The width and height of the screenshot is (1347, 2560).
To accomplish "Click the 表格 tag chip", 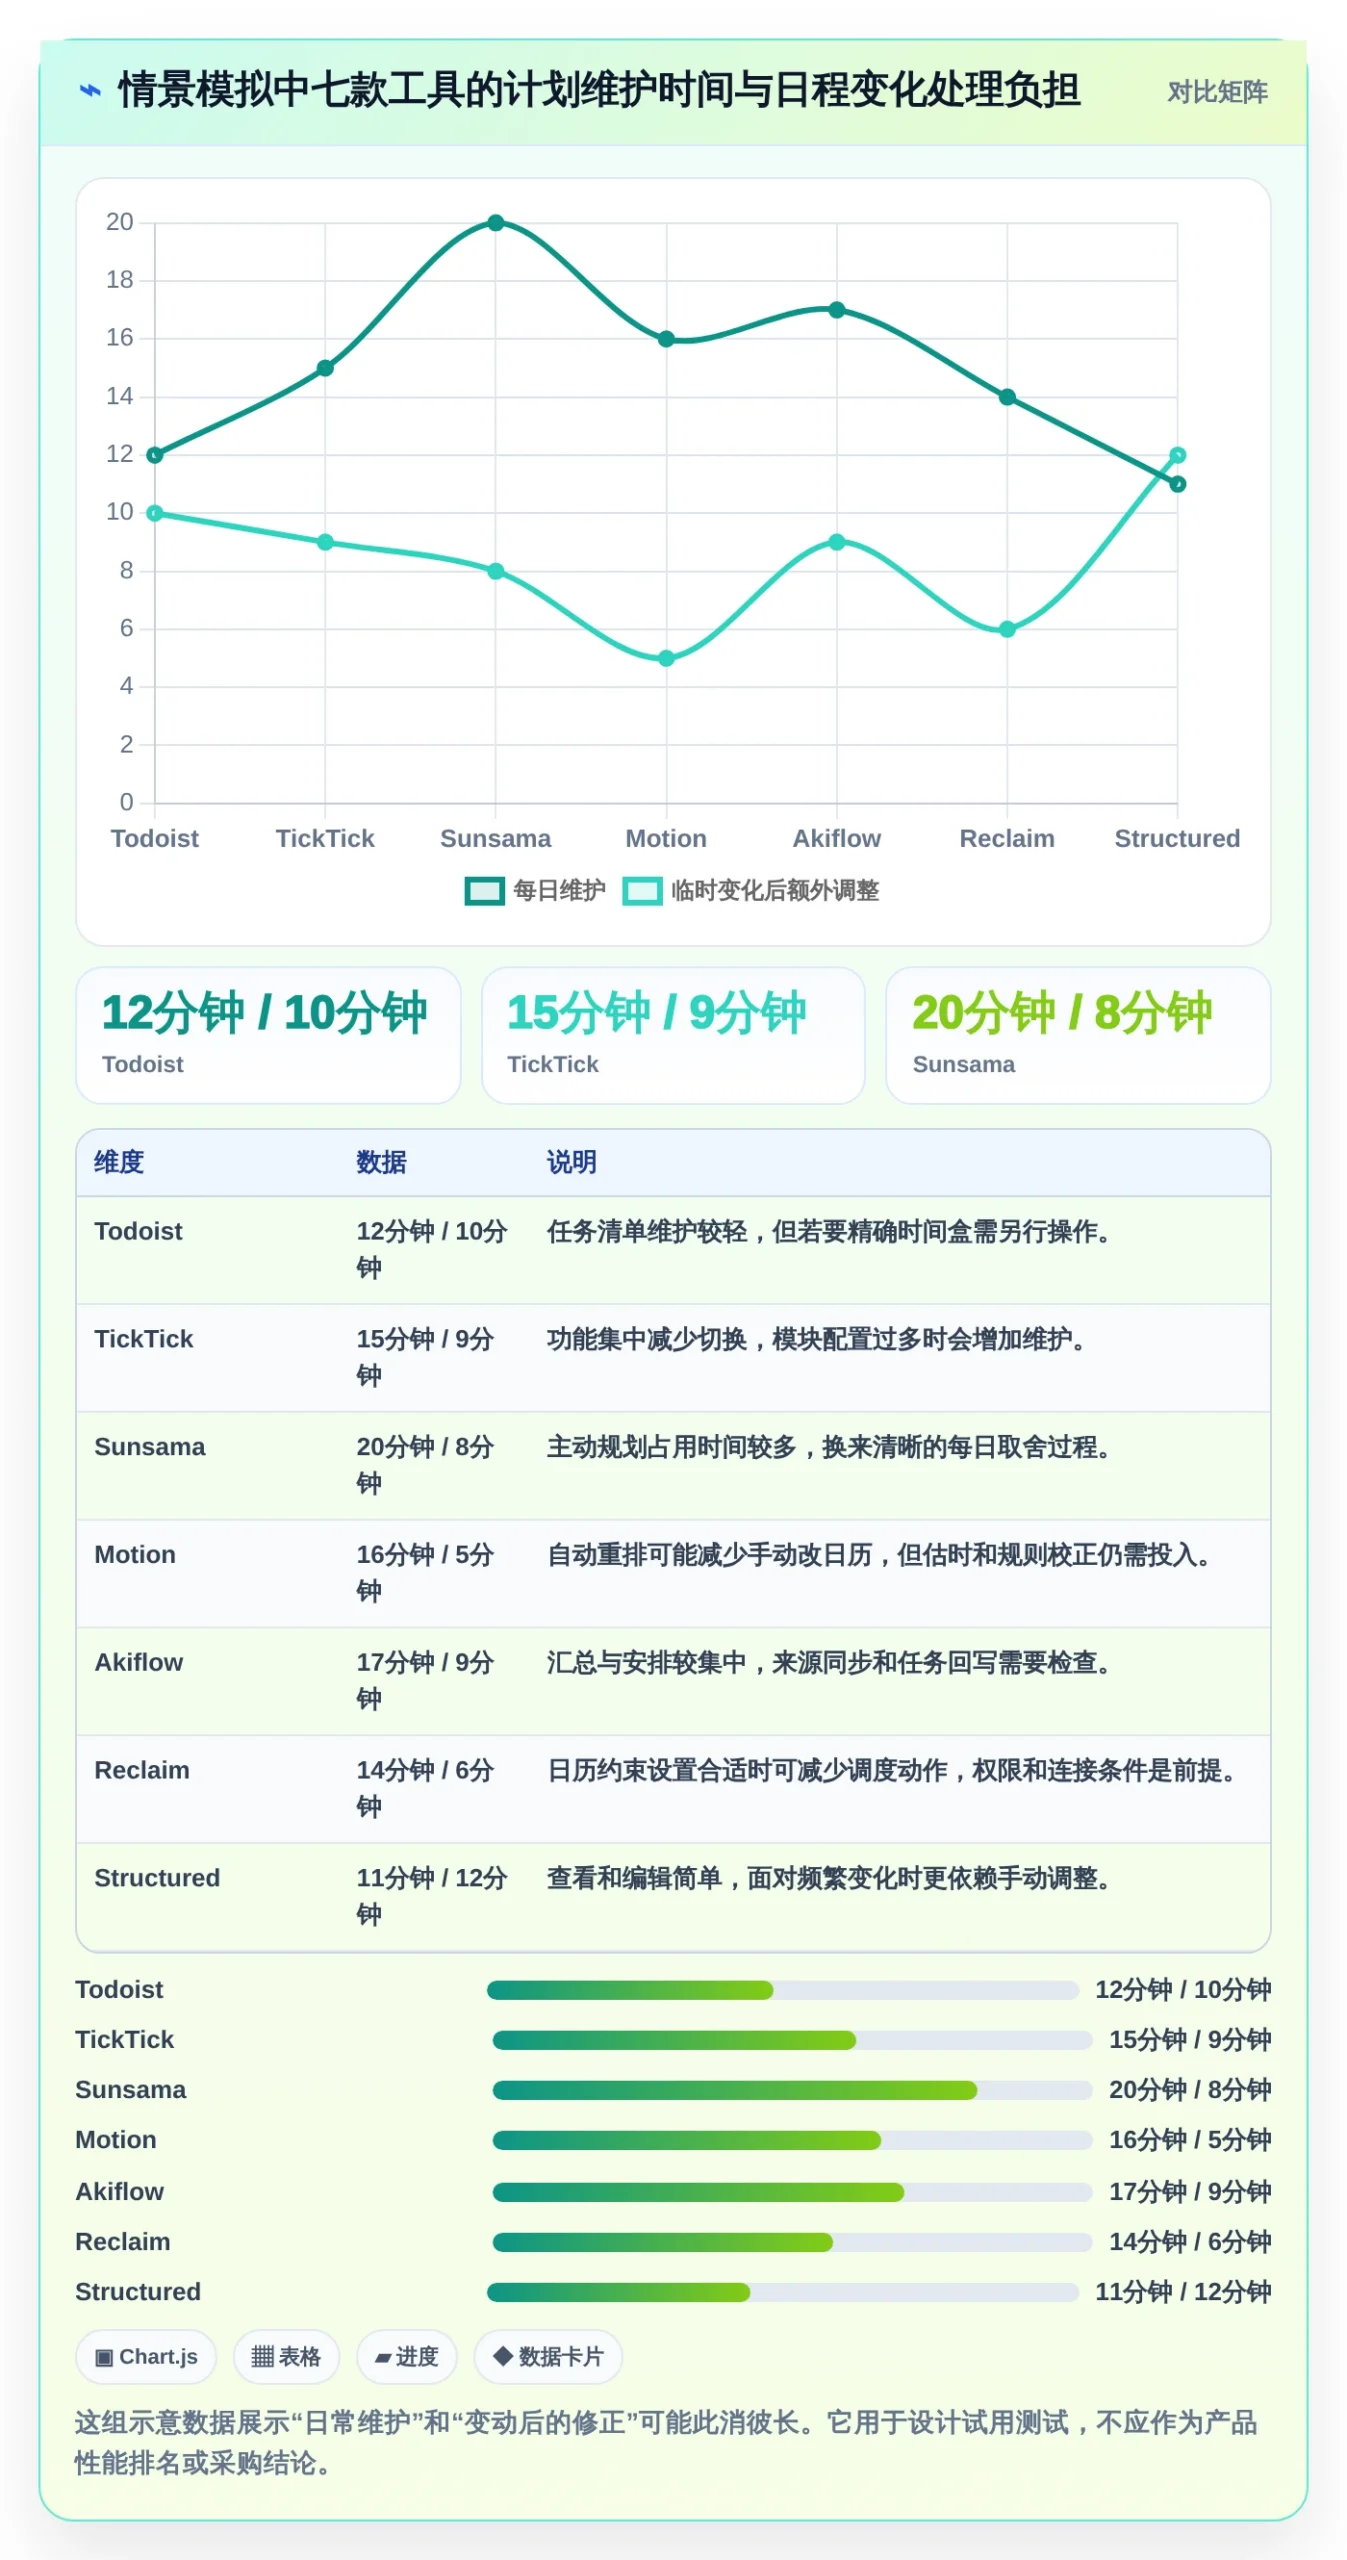I will tap(286, 2357).
